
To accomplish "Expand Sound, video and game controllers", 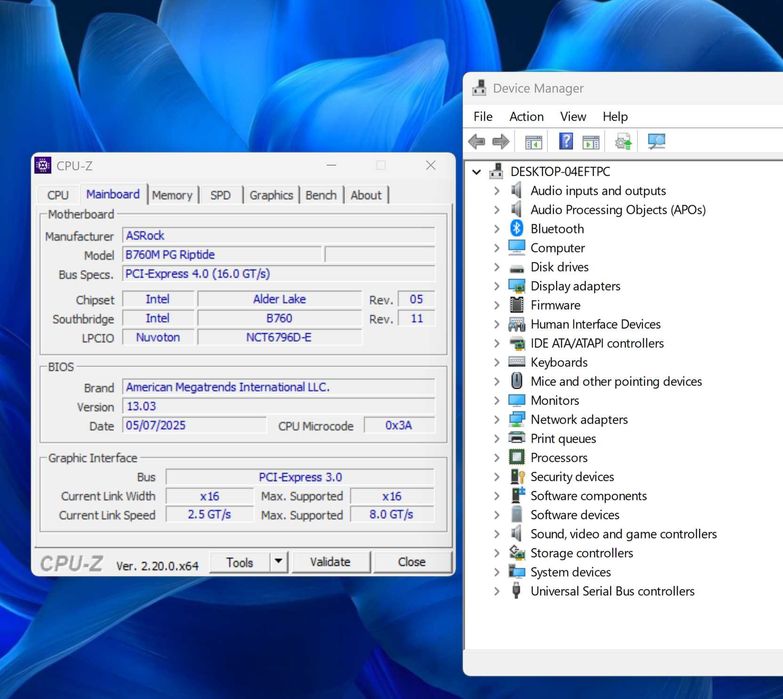I will pos(496,534).
